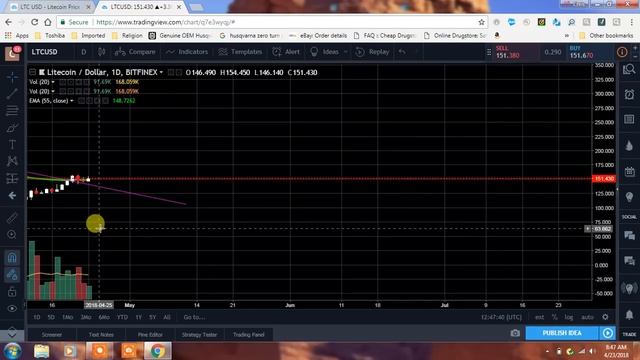Open the order panel menu beside SELL
640x360 pixels.
tap(489, 52)
